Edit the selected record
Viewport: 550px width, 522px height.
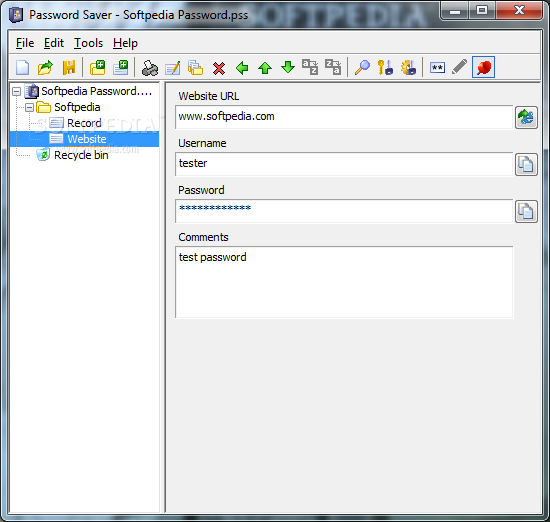173,67
